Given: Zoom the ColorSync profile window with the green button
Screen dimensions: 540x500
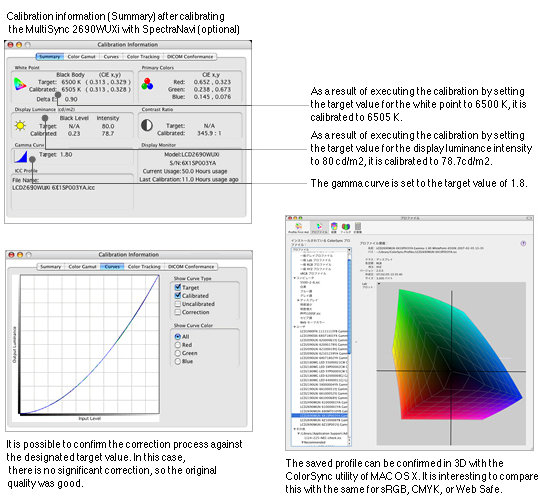Looking at the screenshot, I should coord(300,218).
